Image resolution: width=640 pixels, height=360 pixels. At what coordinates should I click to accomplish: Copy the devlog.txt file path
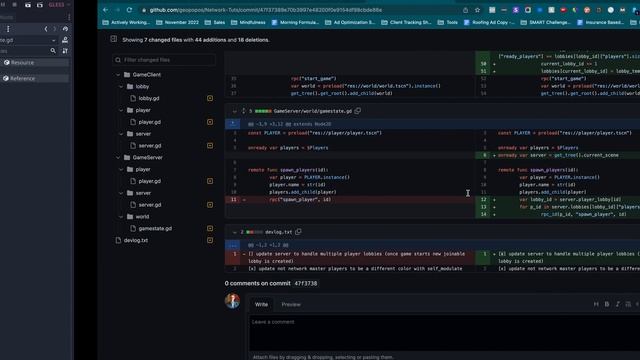coord(298,232)
